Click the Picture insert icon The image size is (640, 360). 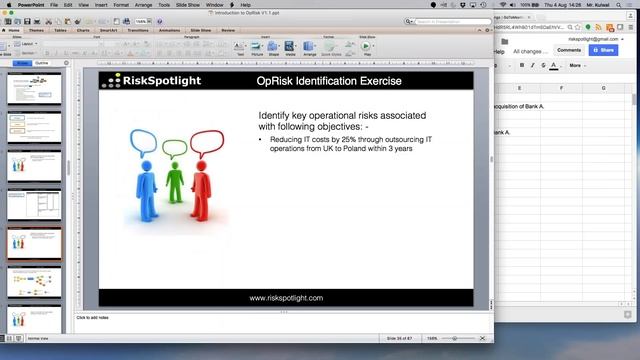[257, 48]
